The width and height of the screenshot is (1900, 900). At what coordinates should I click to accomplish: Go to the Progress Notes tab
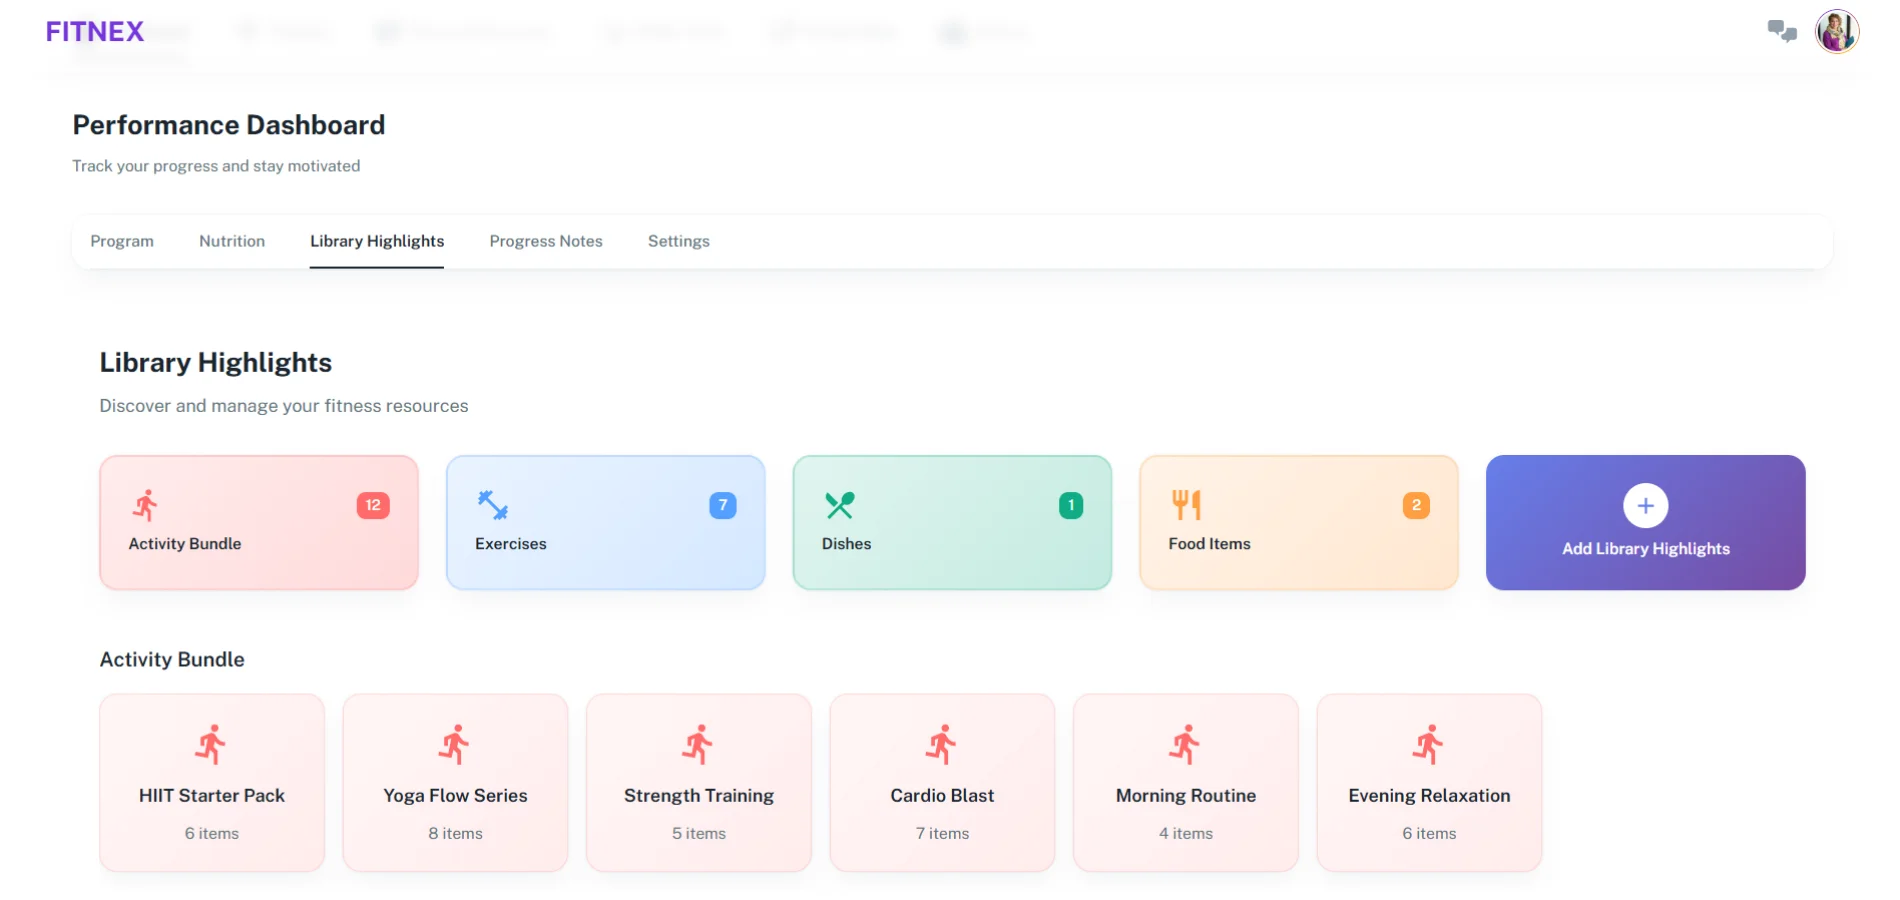546,241
